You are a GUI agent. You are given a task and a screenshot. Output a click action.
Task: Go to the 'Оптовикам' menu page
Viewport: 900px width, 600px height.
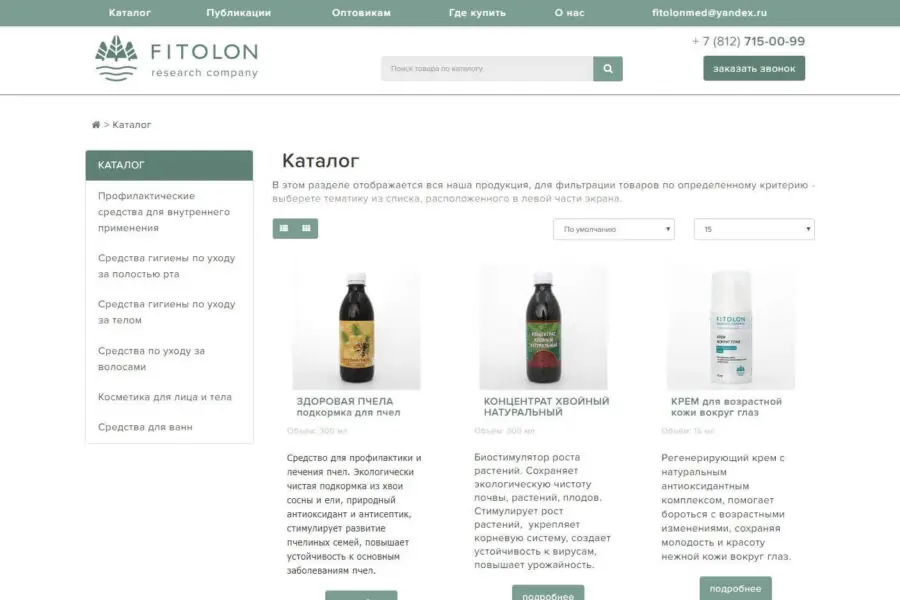pyautogui.click(x=361, y=13)
